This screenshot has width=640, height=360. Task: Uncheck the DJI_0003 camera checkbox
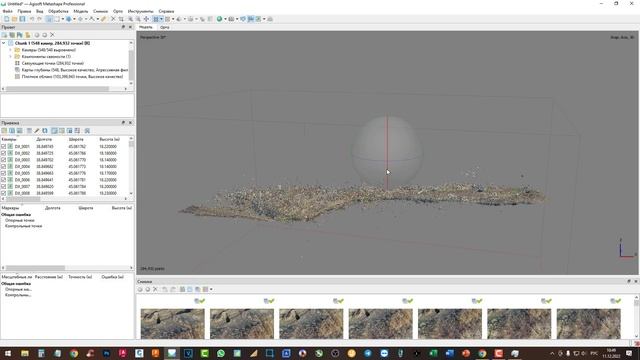pos(4,160)
